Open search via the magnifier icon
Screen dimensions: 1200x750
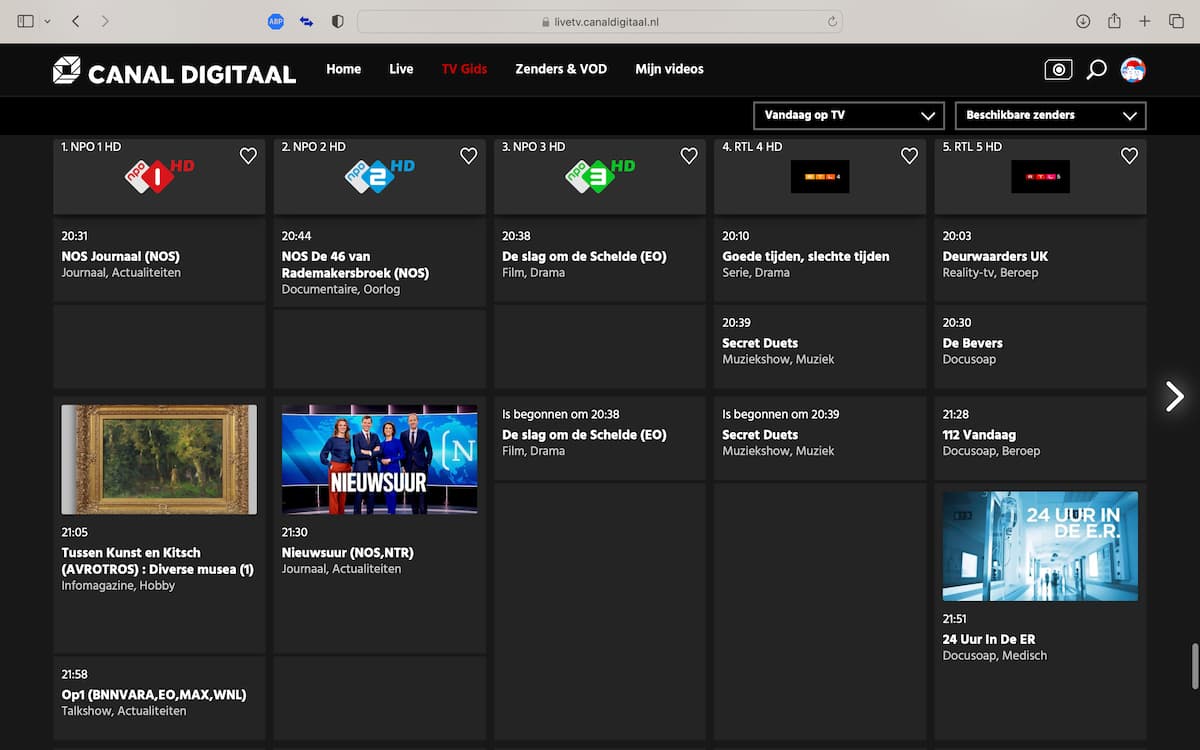pos(1096,69)
